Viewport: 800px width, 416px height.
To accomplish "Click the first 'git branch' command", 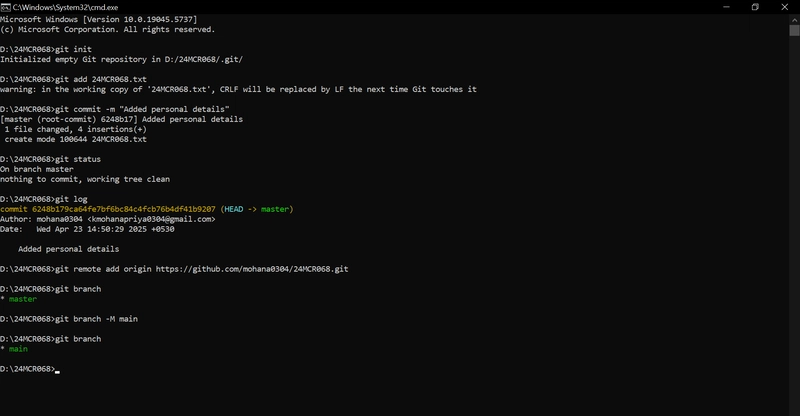I will [x=78, y=289].
